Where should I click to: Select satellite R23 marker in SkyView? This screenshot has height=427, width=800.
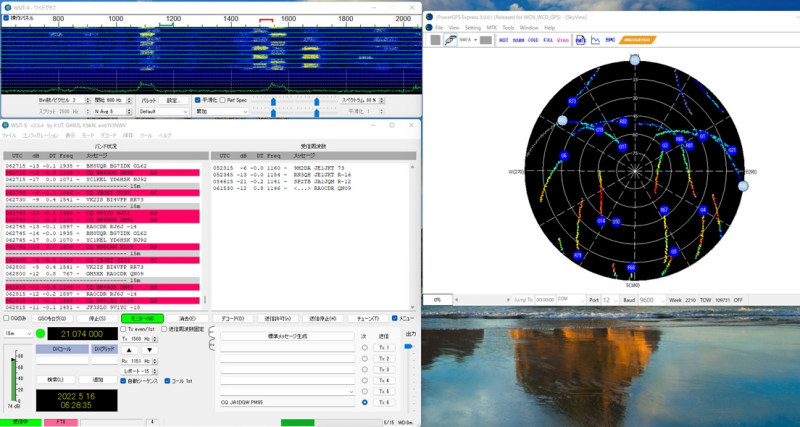[572, 102]
